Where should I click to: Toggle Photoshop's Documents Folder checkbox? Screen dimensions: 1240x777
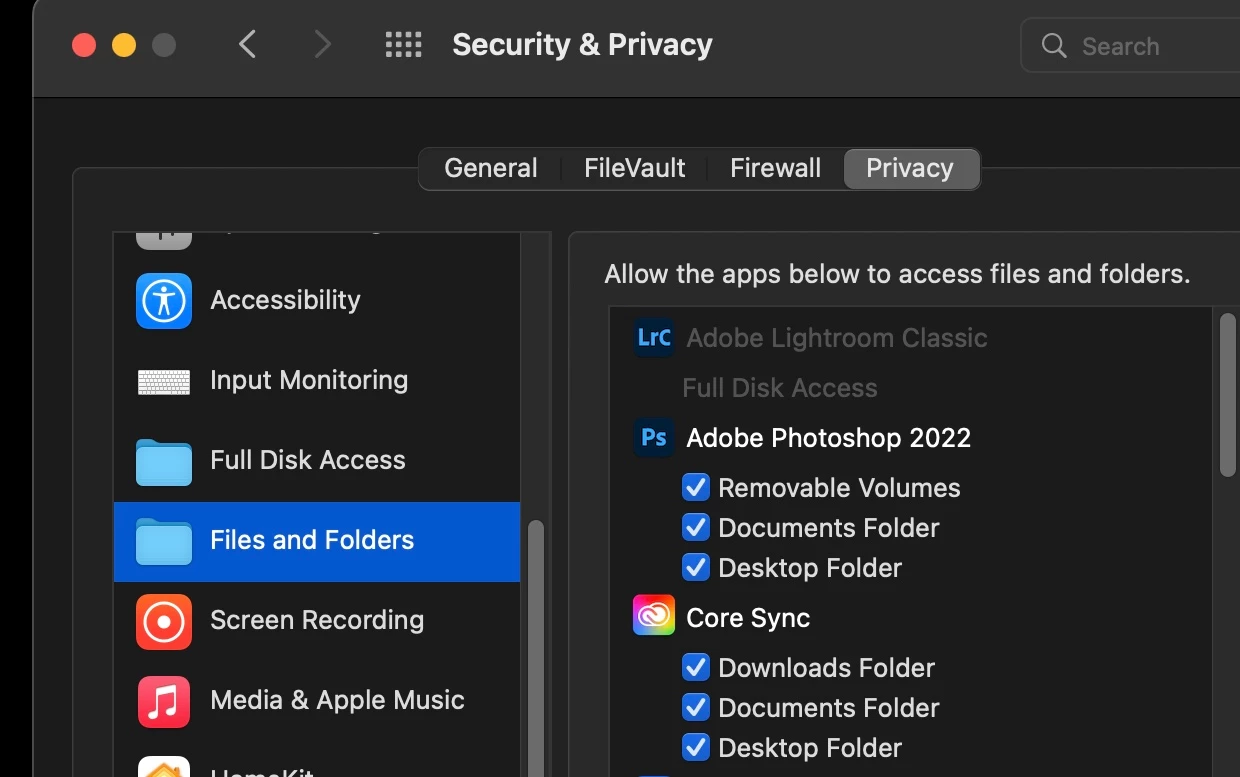[695, 528]
